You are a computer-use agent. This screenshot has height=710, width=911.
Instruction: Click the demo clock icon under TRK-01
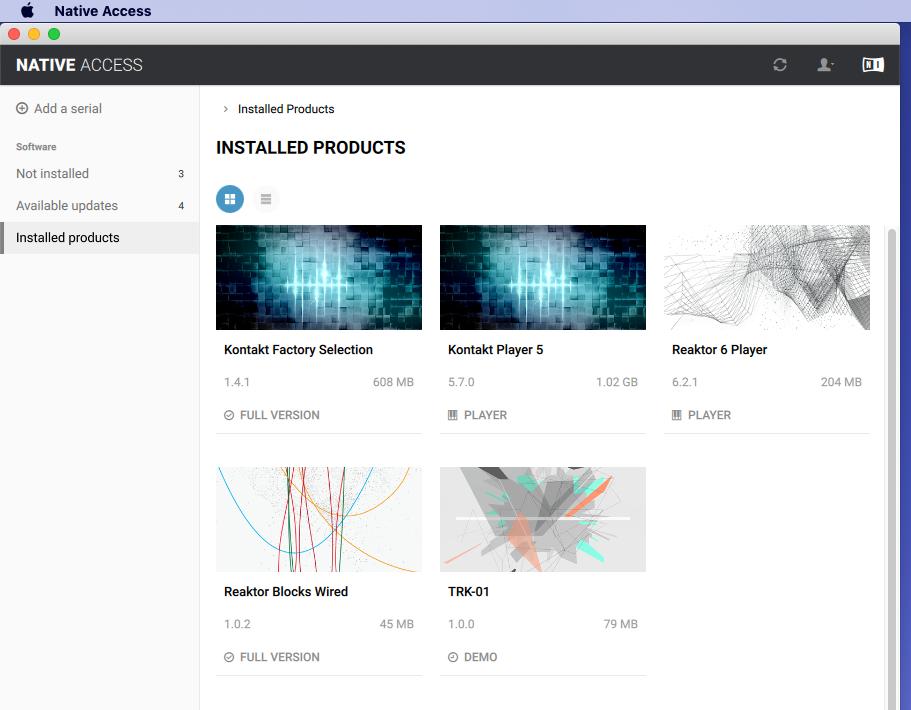(x=453, y=657)
